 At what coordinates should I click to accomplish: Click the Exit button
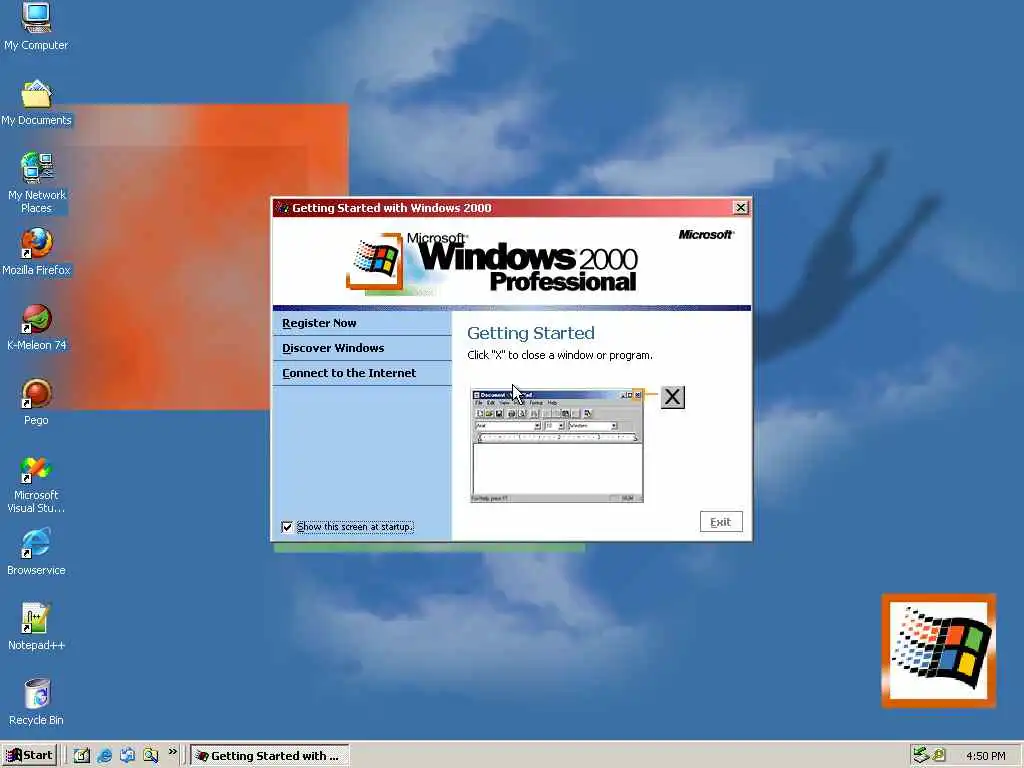coord(721,522)
